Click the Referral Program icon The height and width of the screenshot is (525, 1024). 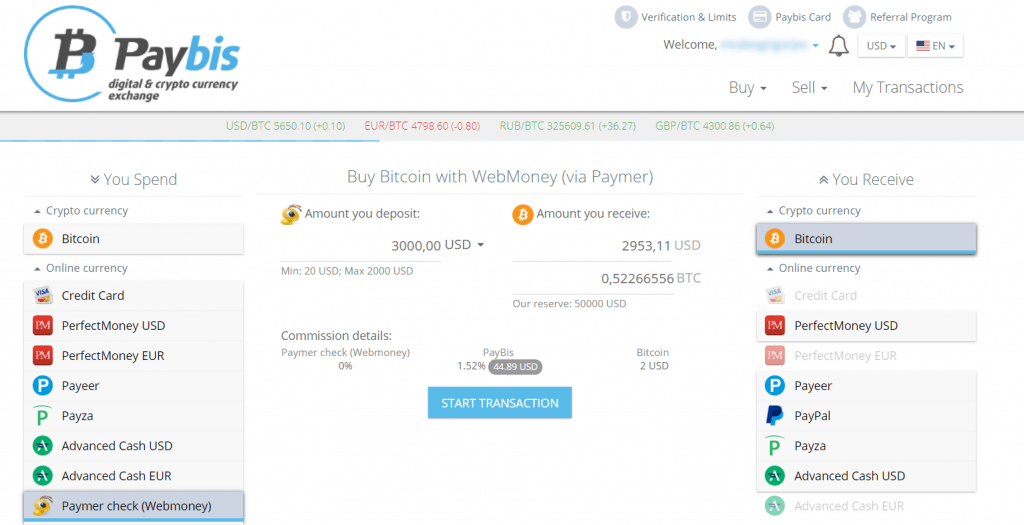coord(854,18)
